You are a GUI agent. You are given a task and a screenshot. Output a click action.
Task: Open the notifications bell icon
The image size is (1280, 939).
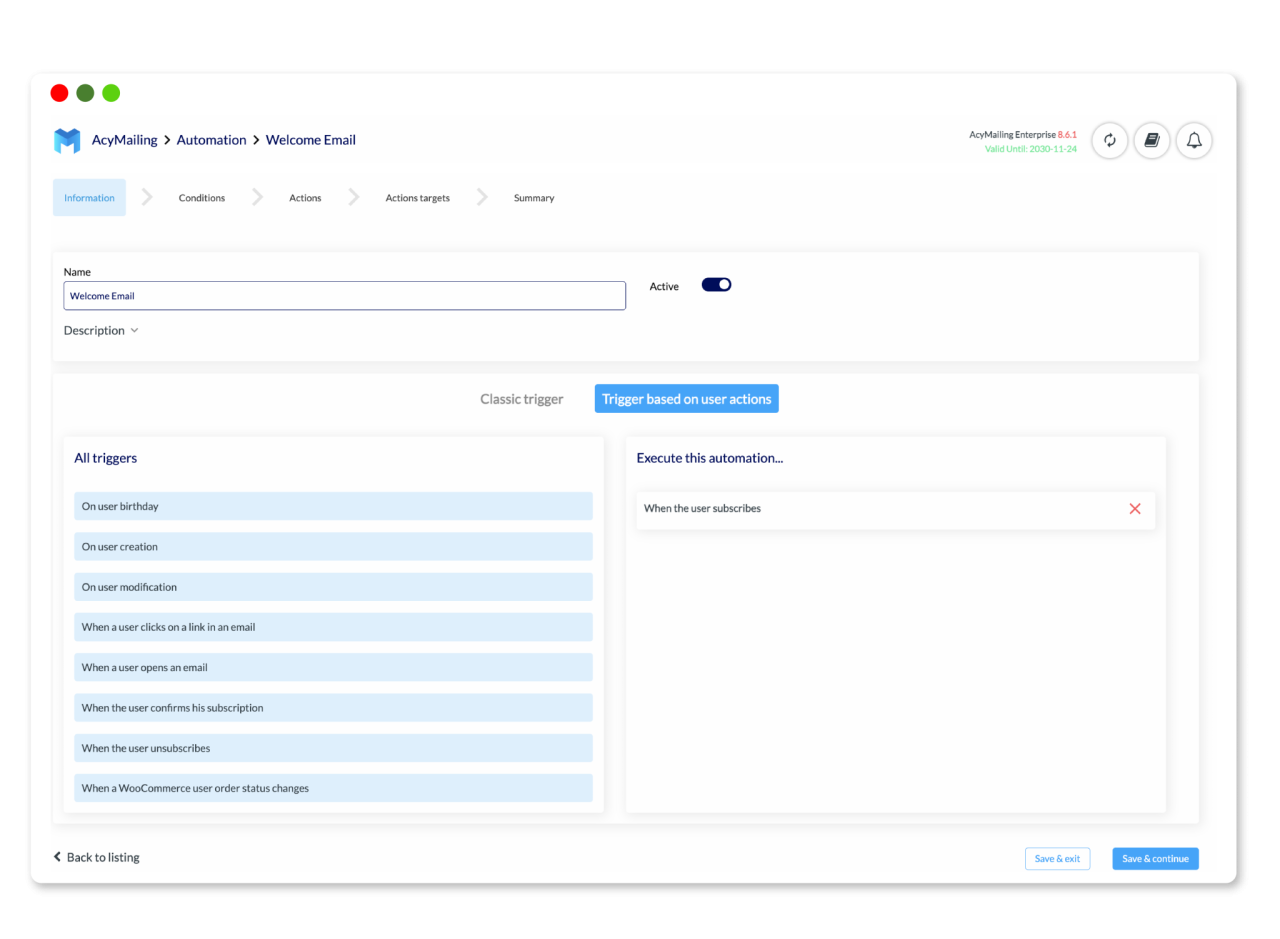[1194, 141]
